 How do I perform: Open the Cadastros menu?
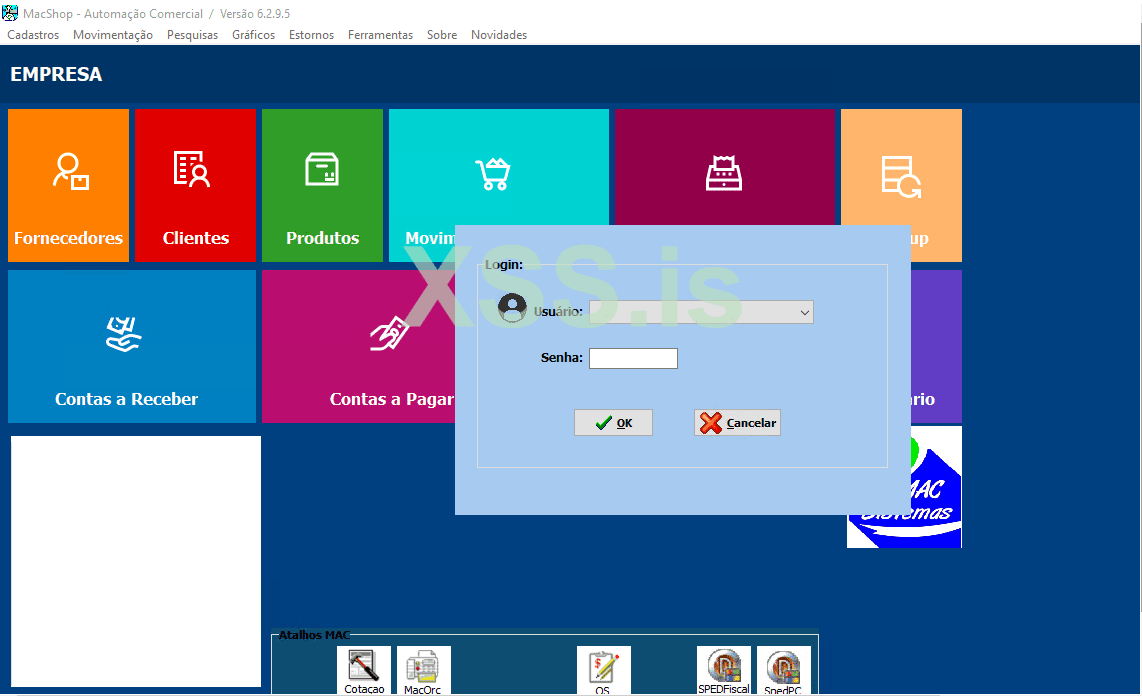(x=33, y=35)
